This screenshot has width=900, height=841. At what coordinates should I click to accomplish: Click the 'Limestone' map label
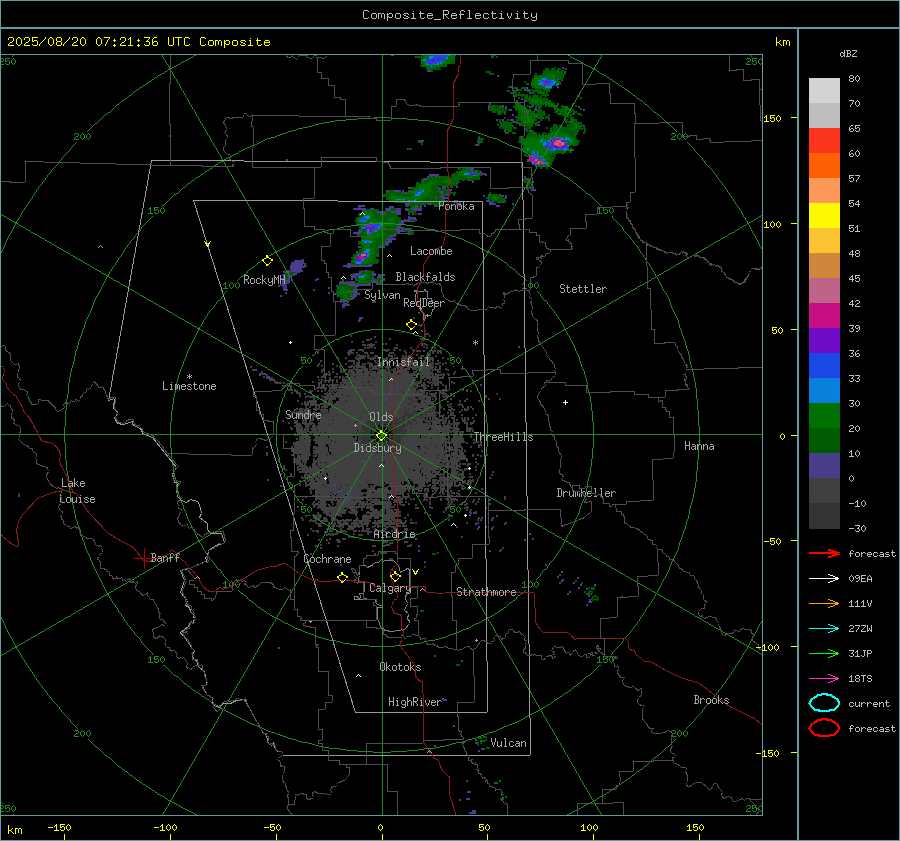coord(189,386)
